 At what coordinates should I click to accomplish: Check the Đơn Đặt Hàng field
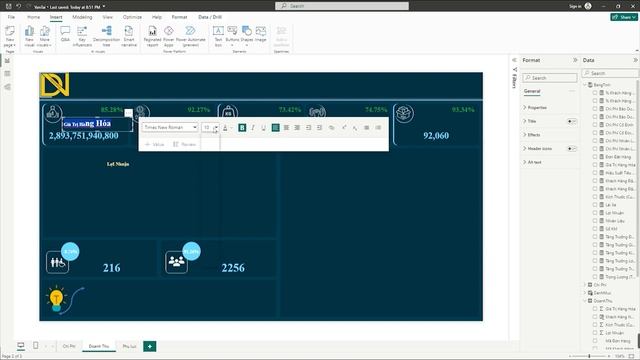point(595,157)
